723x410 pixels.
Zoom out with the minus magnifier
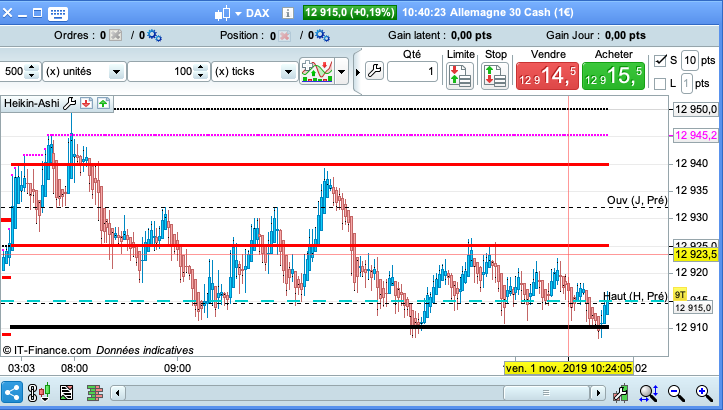[676, 393]
